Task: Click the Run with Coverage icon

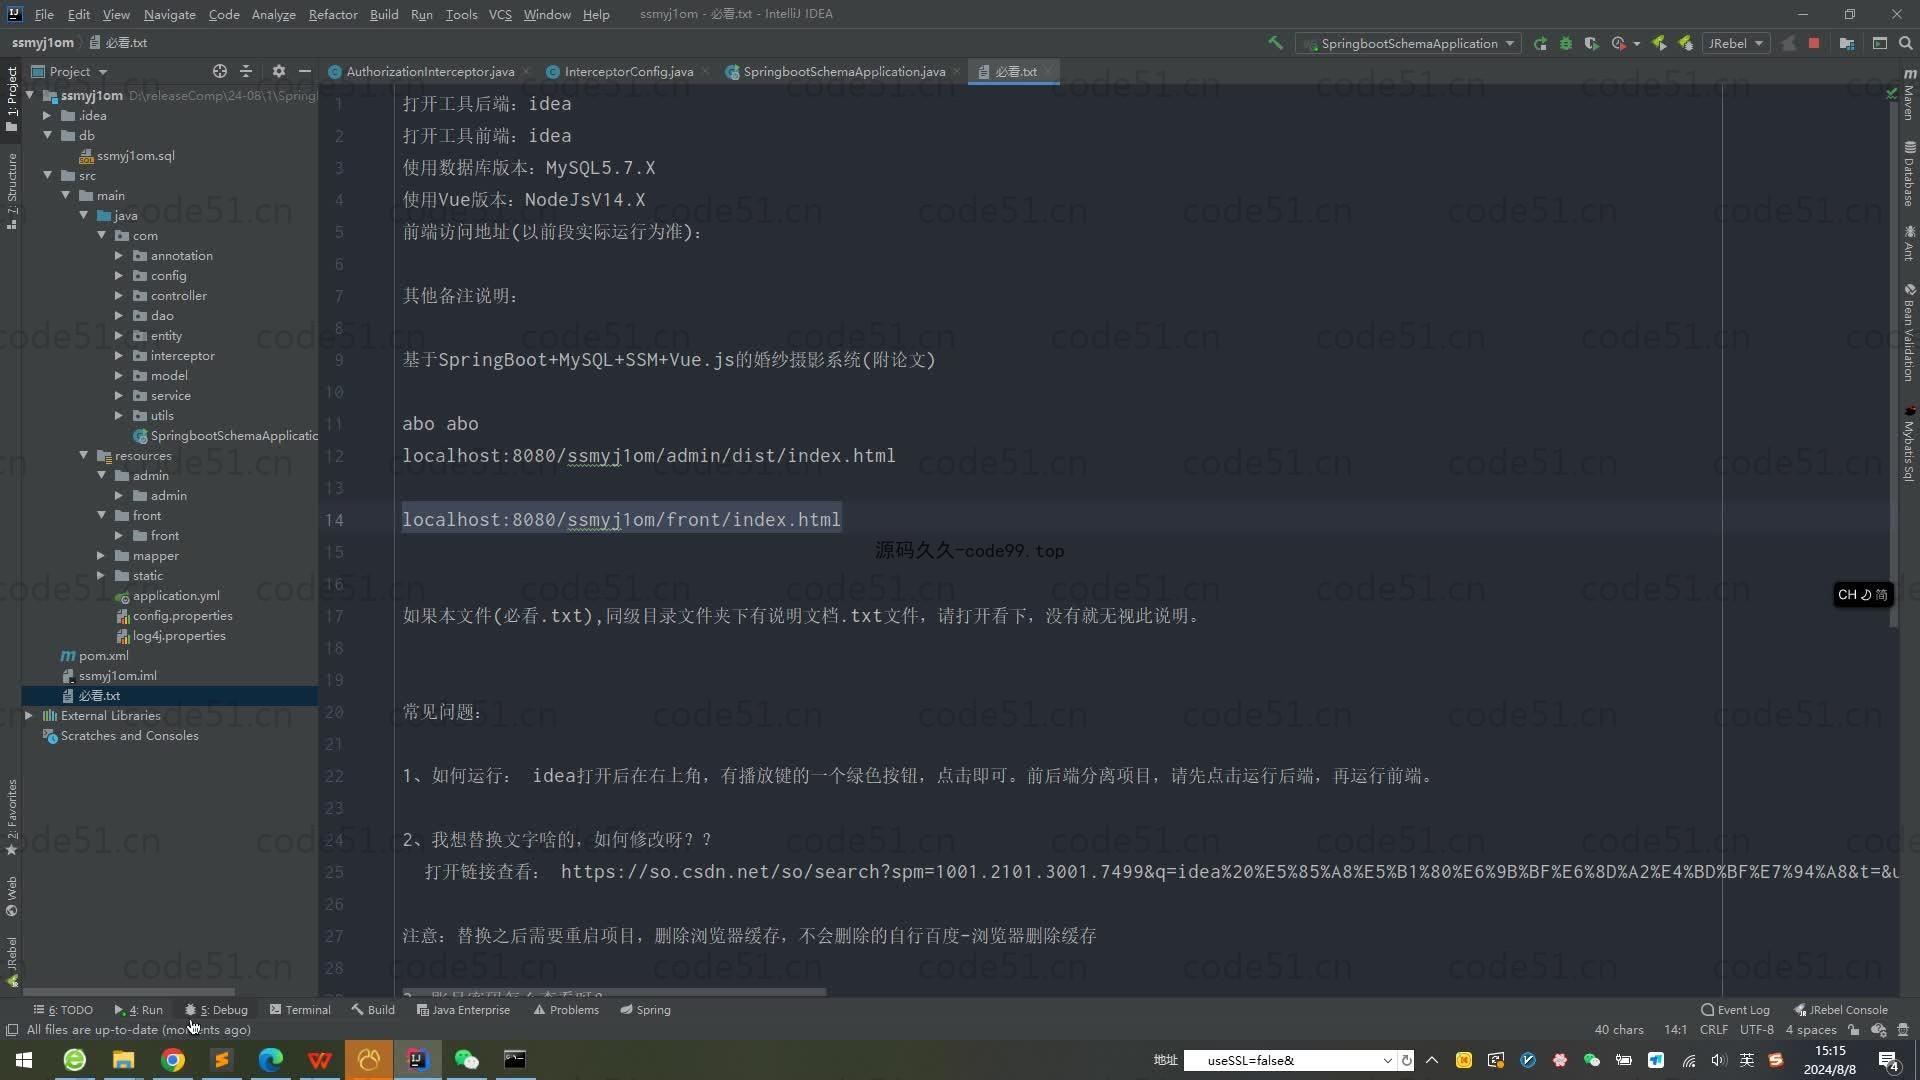Action: pos(1592,43)
